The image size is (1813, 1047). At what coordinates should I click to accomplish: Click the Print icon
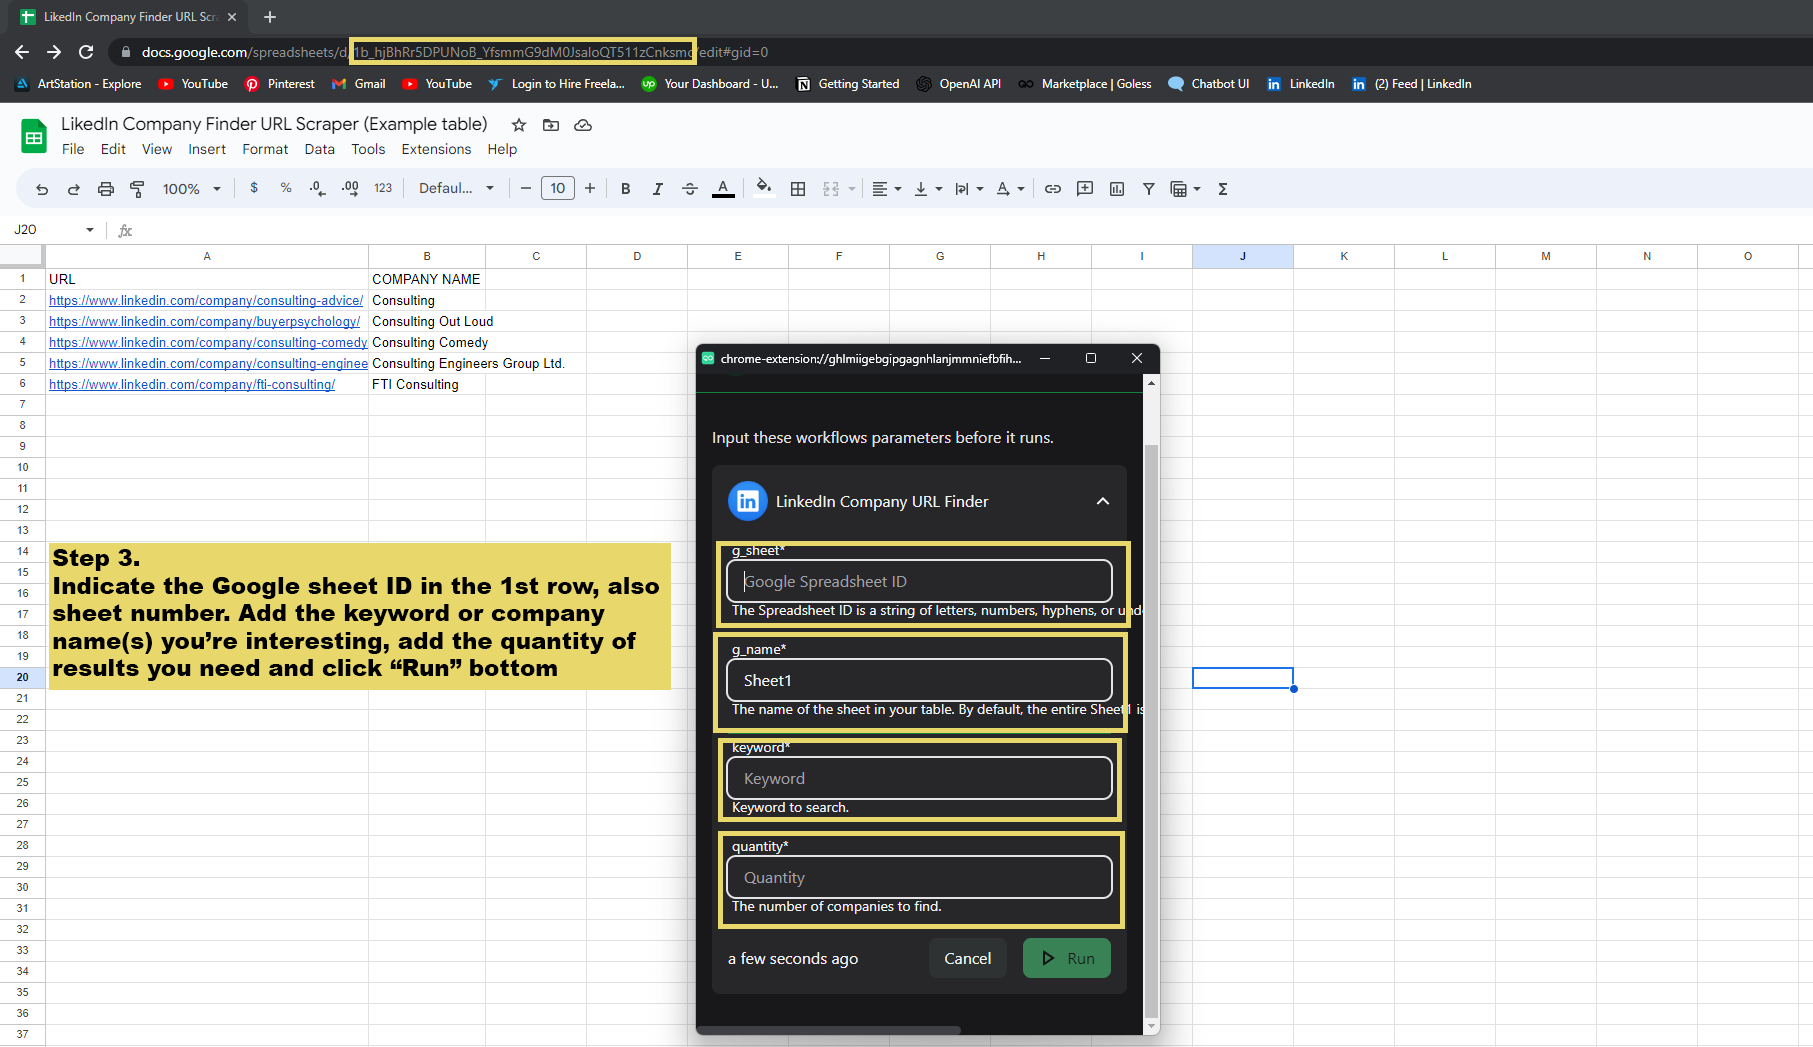(106, 189)
